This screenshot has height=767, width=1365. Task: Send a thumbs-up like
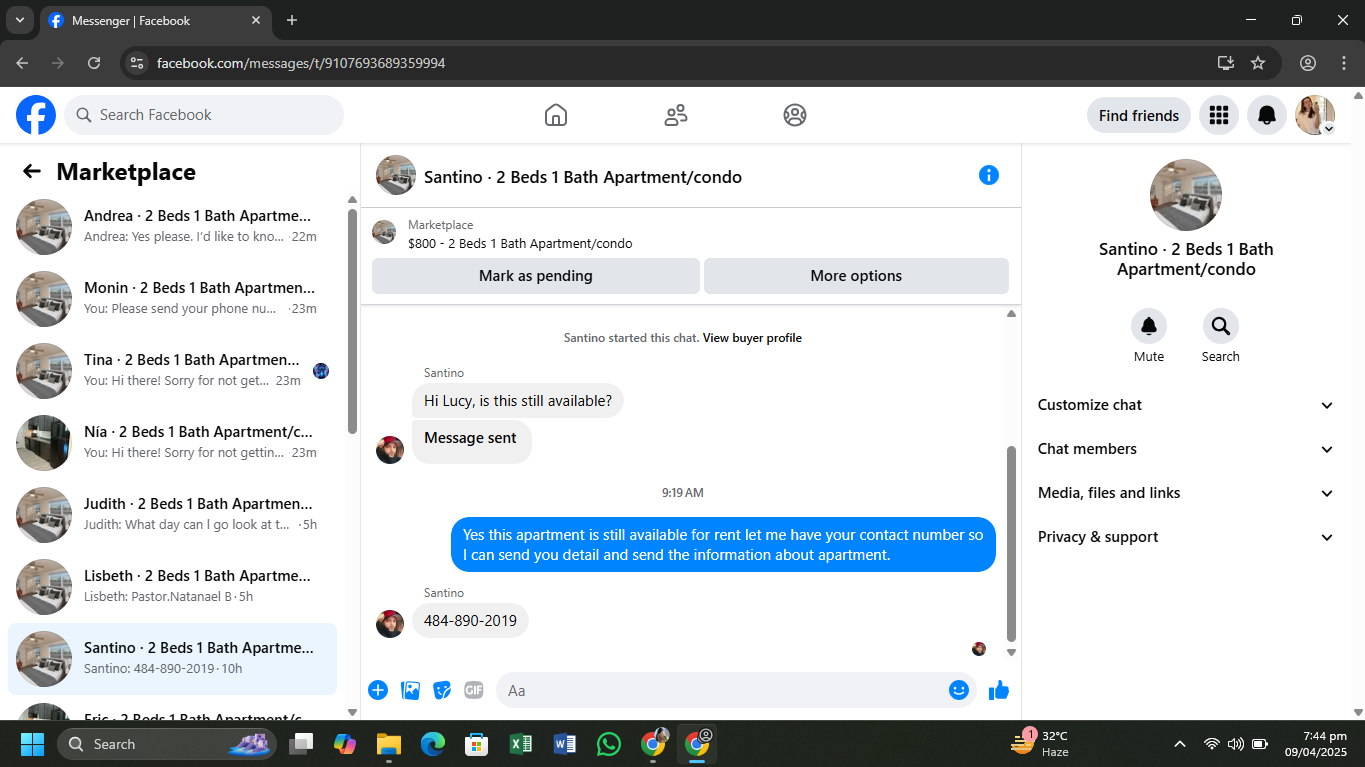(x=999, y=690)
